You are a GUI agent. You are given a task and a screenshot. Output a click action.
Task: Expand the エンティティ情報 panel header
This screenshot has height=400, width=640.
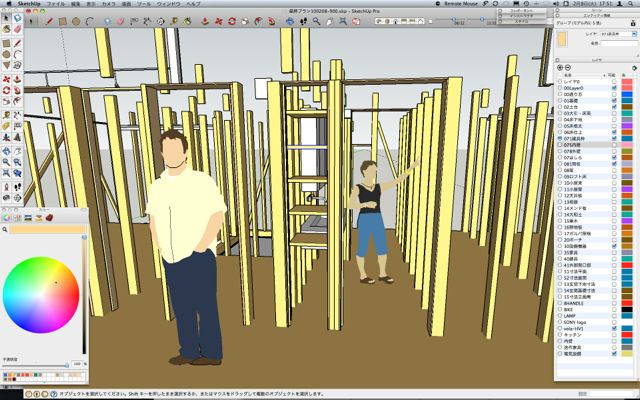pos(597,15)
